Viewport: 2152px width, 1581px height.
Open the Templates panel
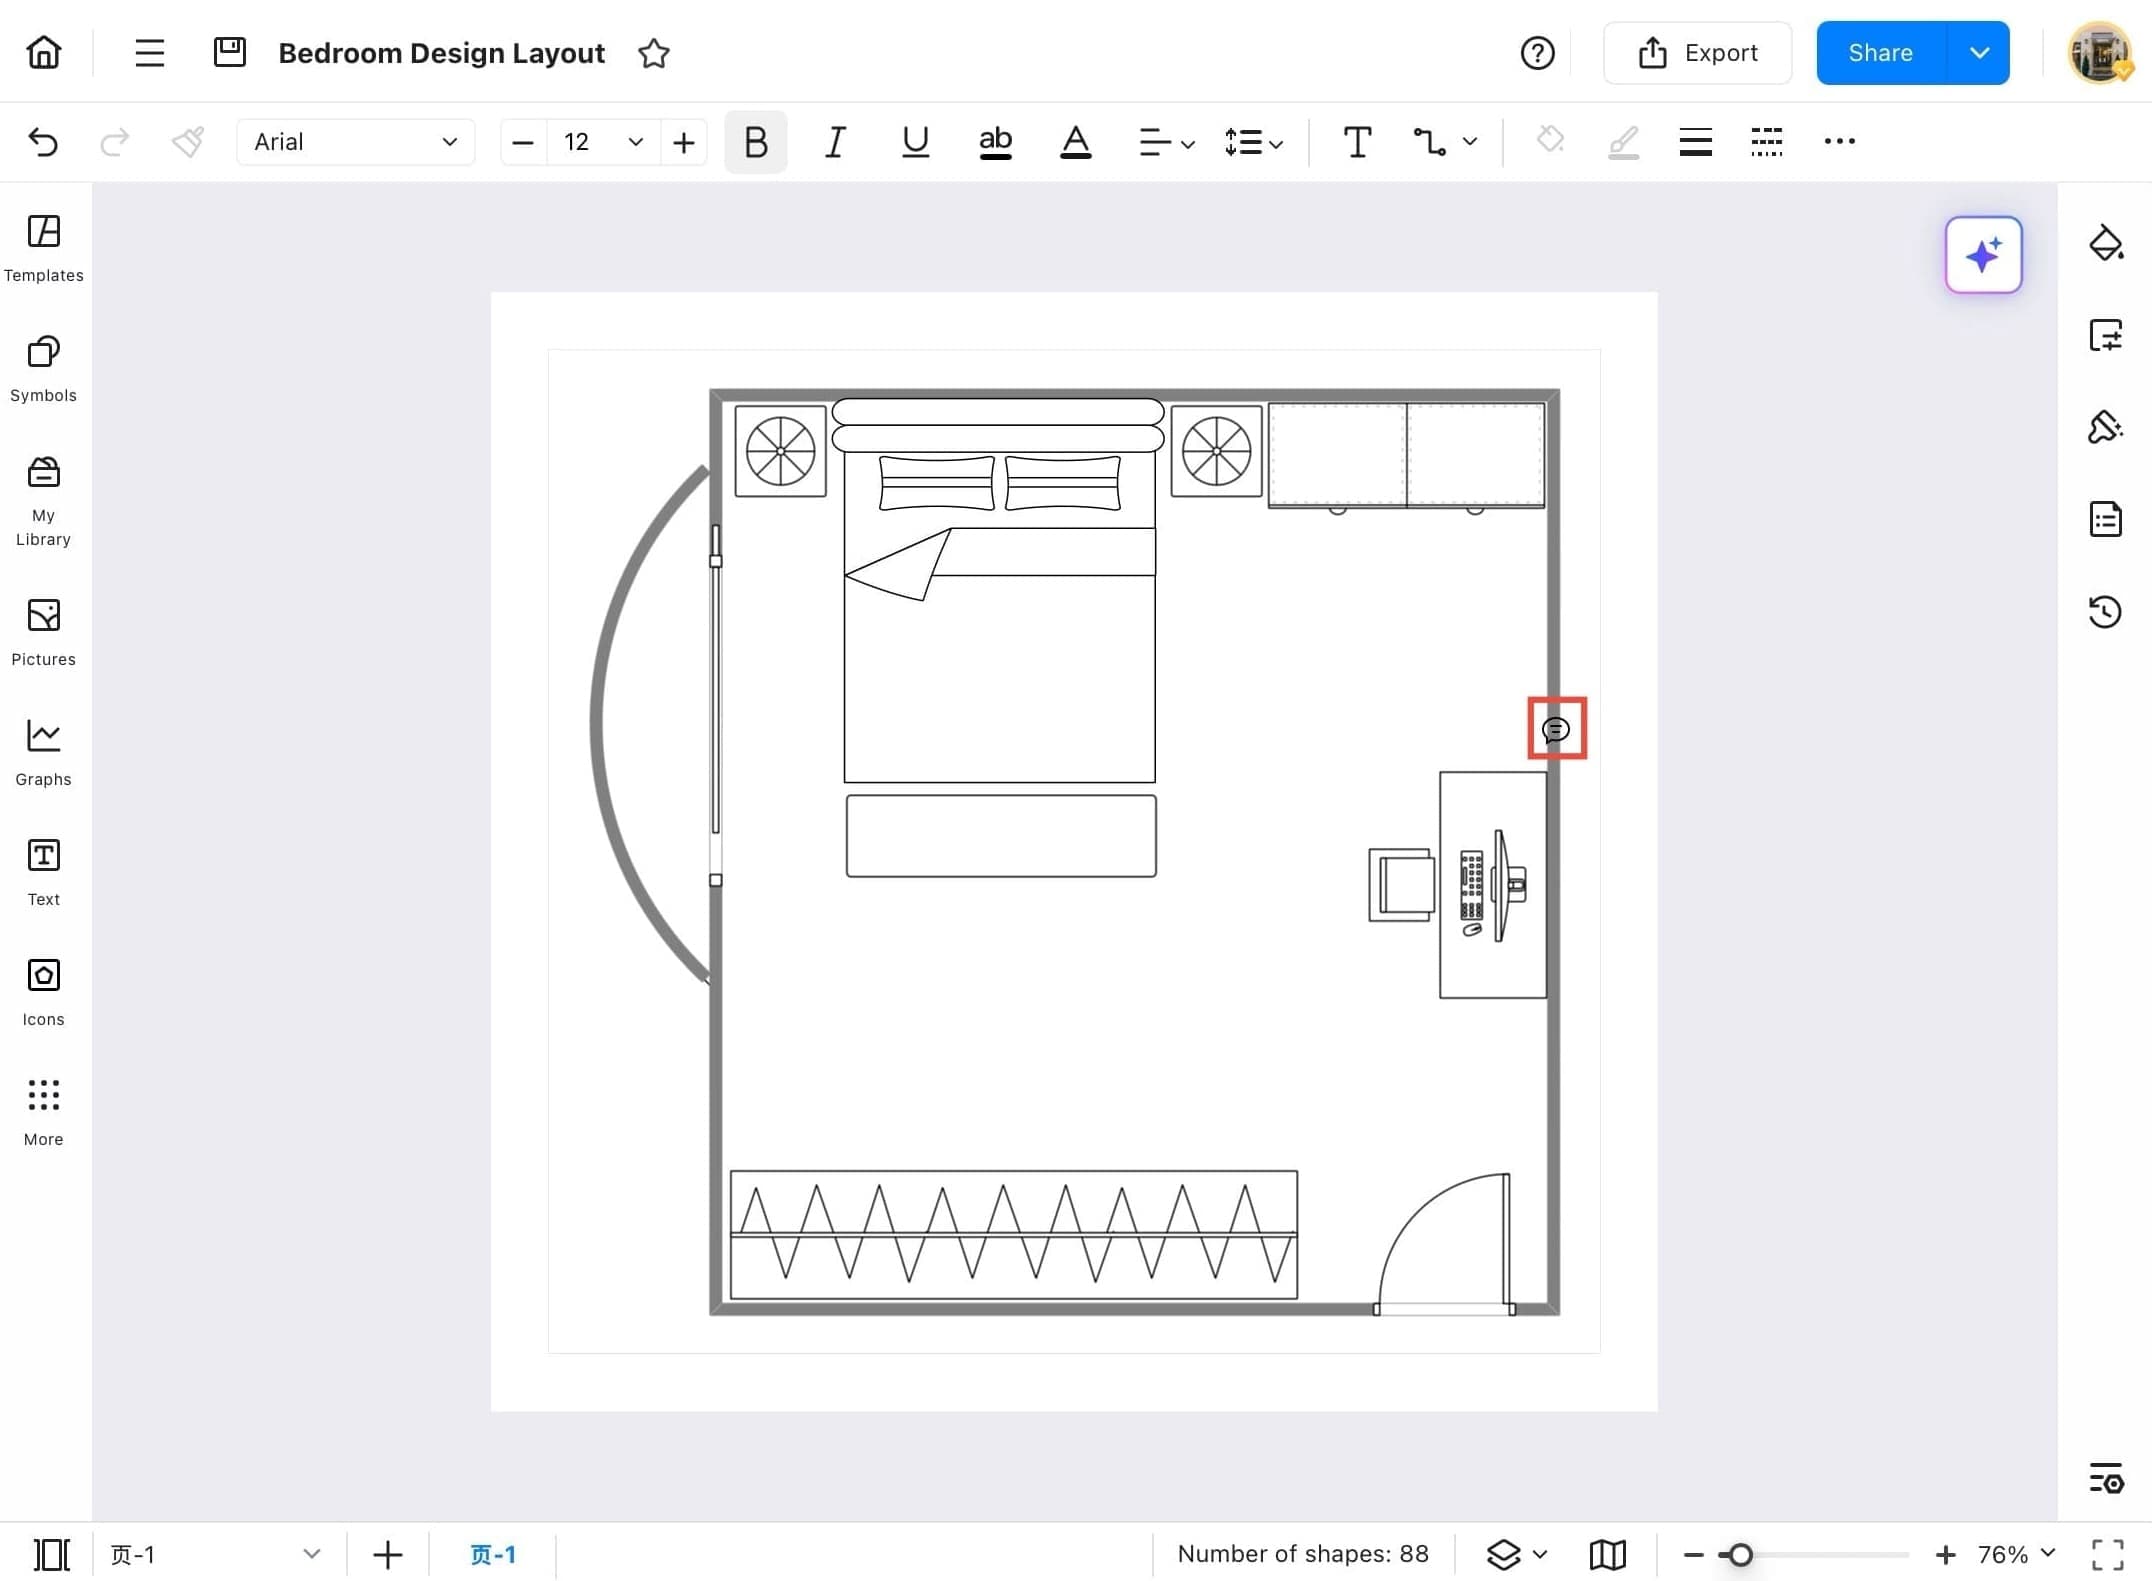[43, 247]
